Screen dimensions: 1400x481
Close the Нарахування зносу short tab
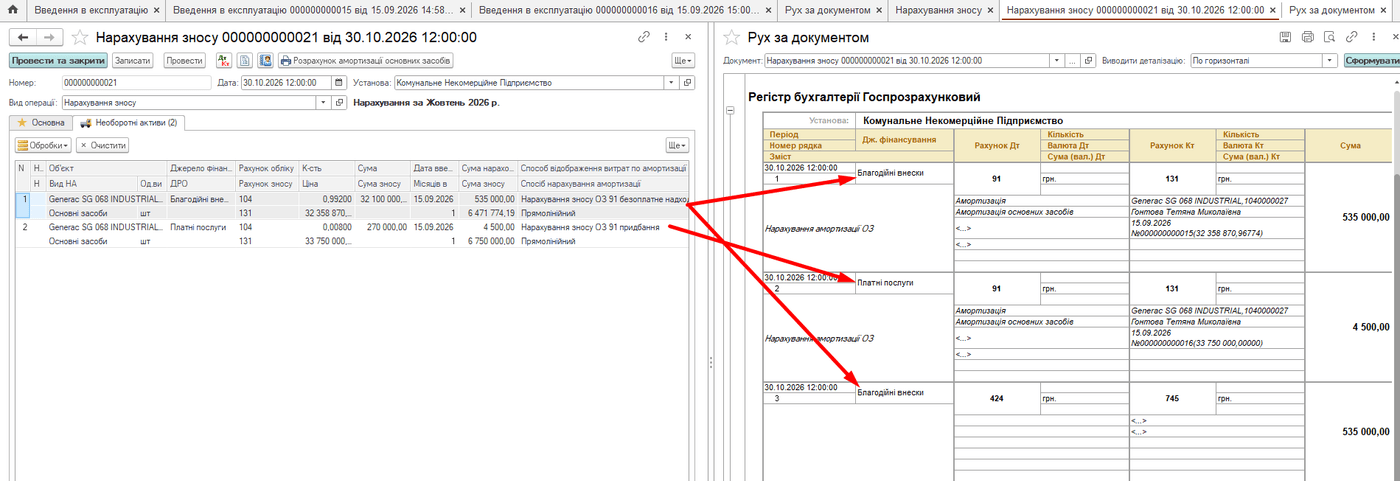tap(991, 11)
